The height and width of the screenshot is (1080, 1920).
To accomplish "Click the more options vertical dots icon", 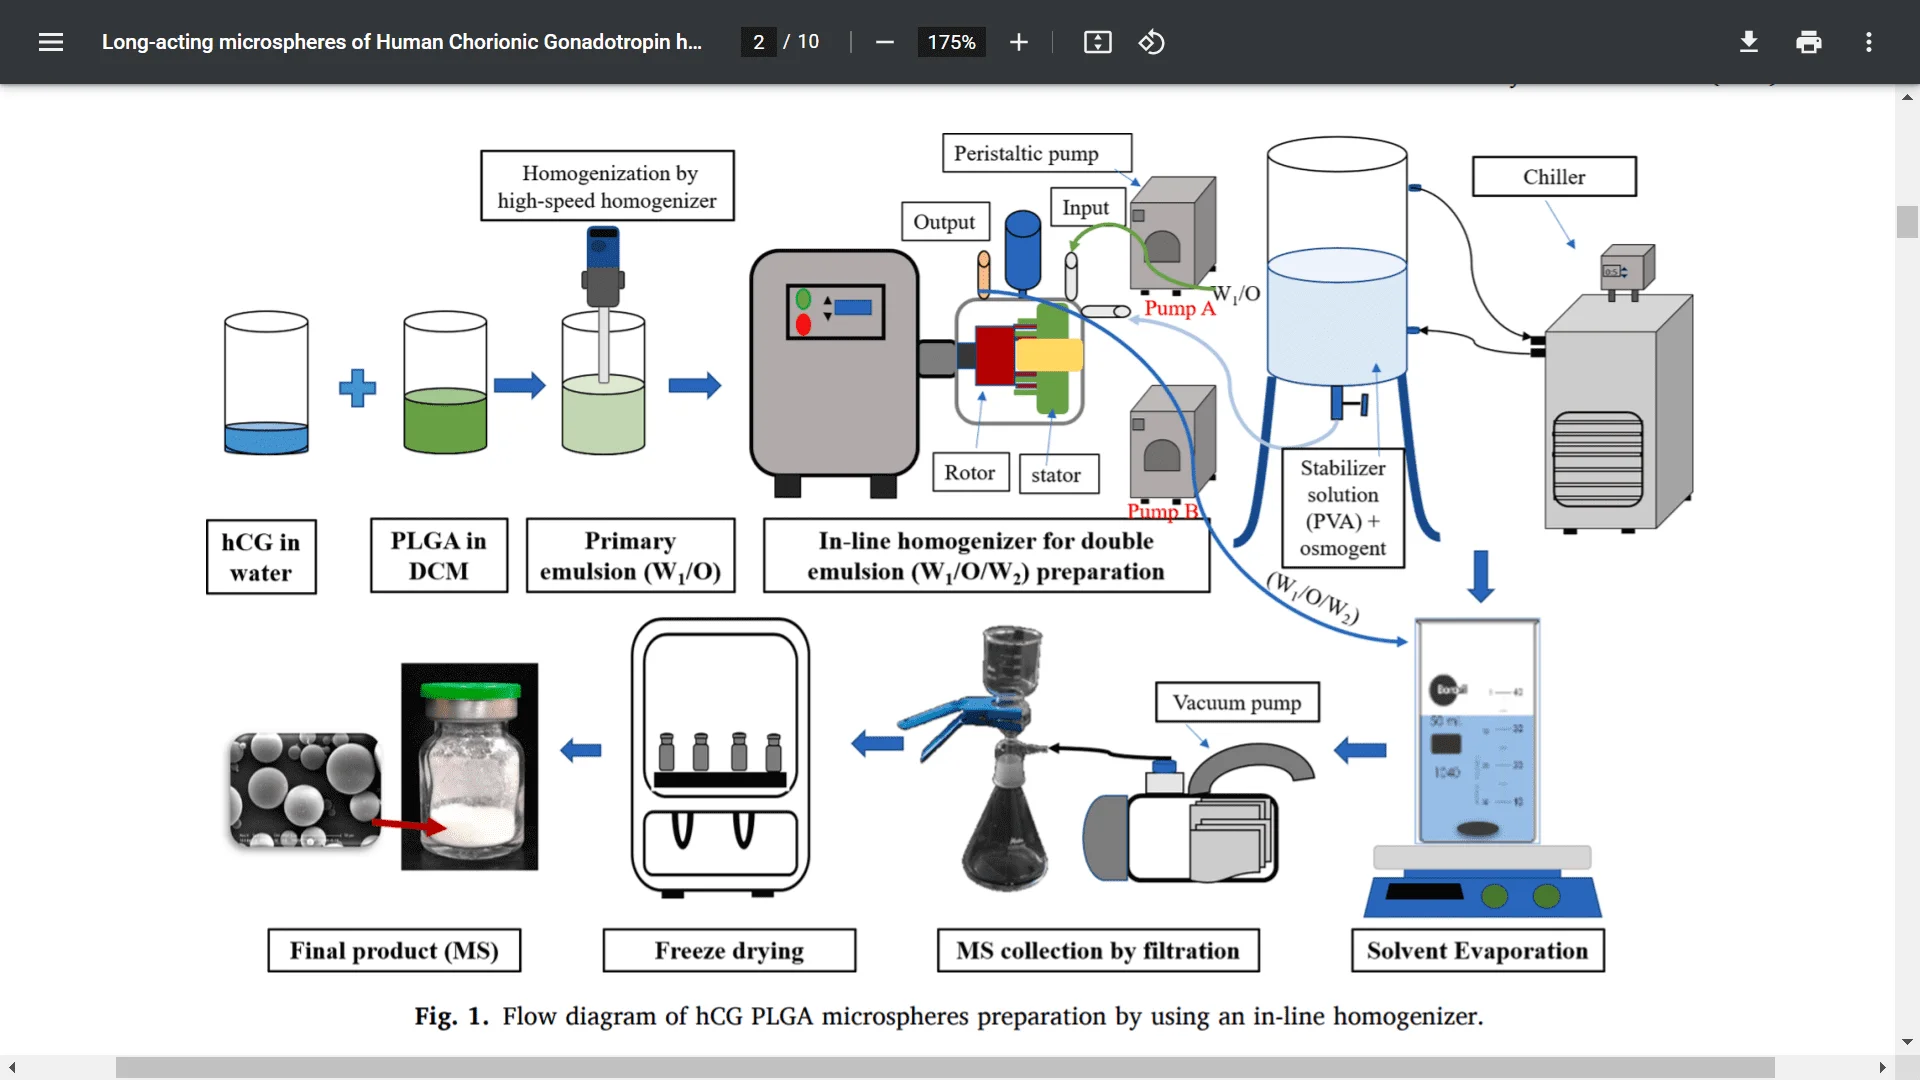I will coord(1869,42).
